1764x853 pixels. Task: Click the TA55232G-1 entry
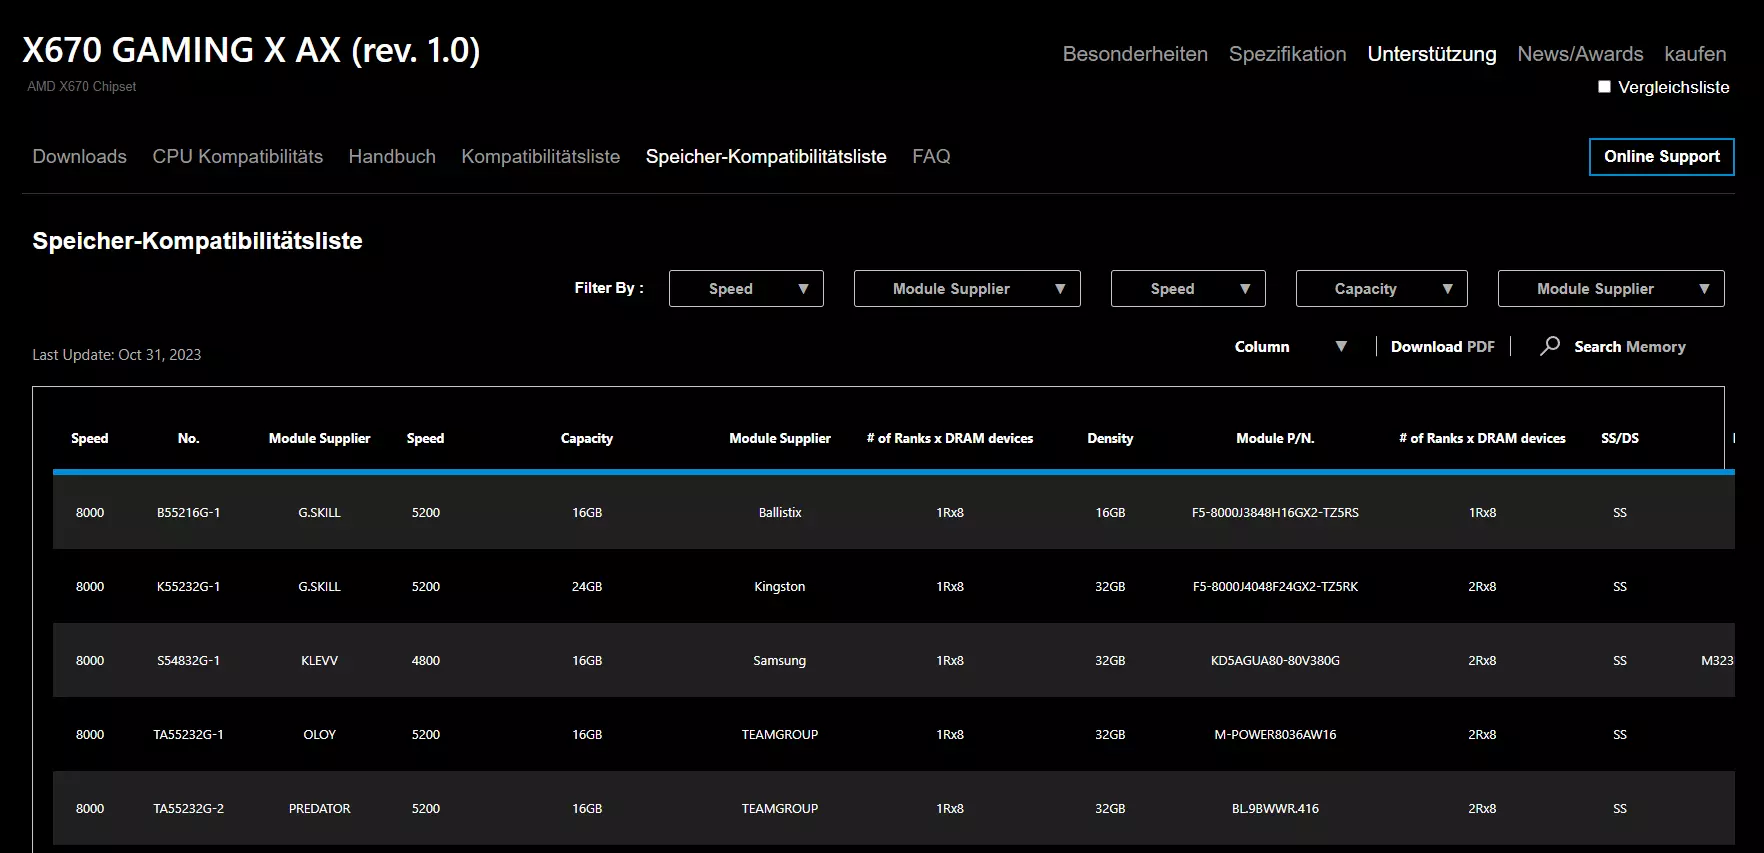(x=188, y=734)
